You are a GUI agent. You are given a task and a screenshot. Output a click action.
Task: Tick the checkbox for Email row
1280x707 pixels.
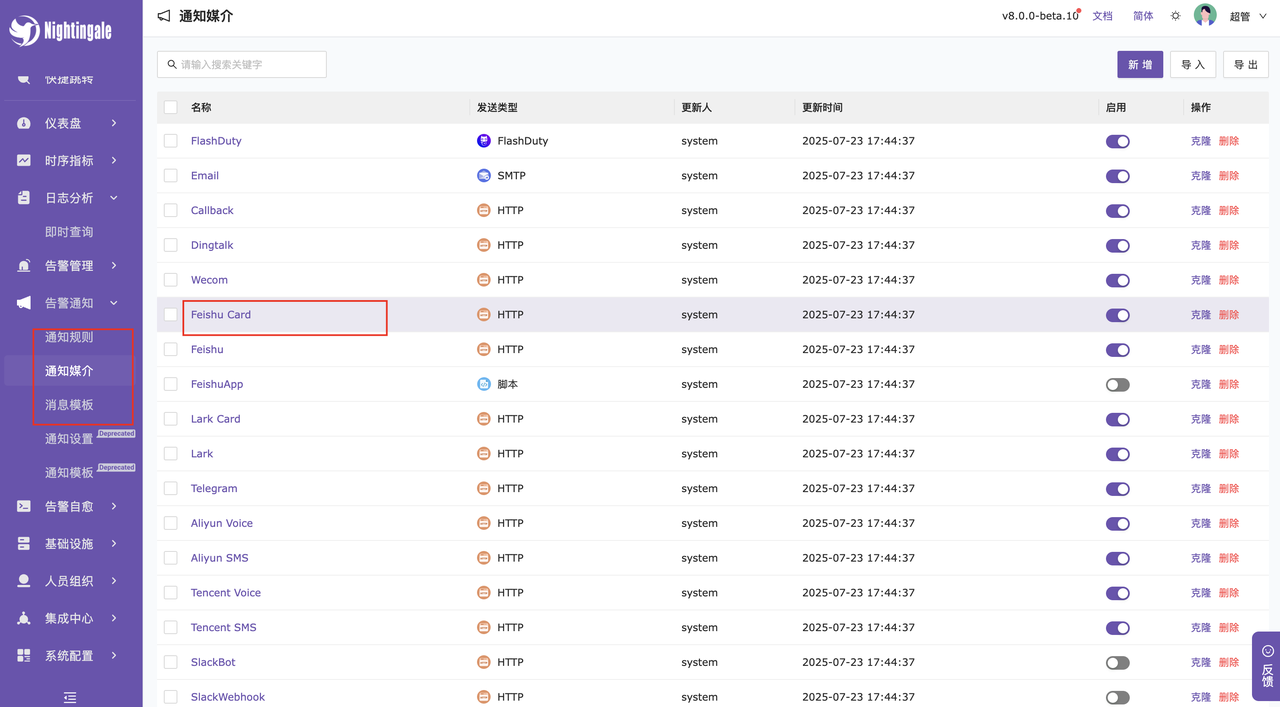point(171,176)
